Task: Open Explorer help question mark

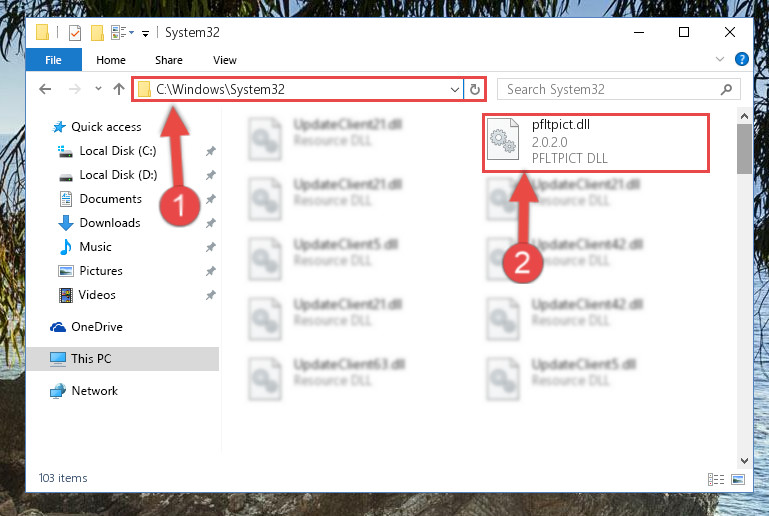Action: [741, 59]
